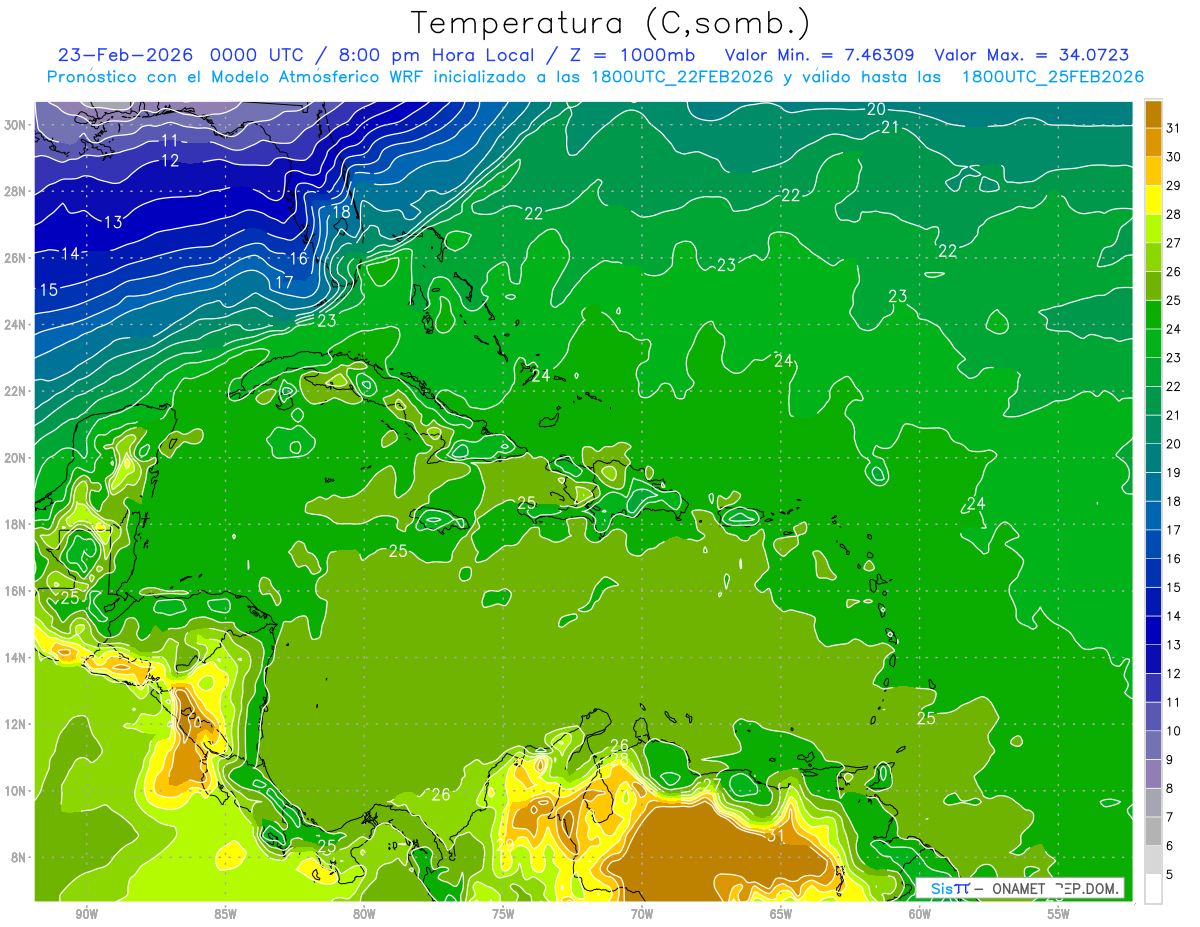The image size is (1200, 927).
Task: Click the ONAMET DEP.DOM. logo box
Action: (1020, 888)
